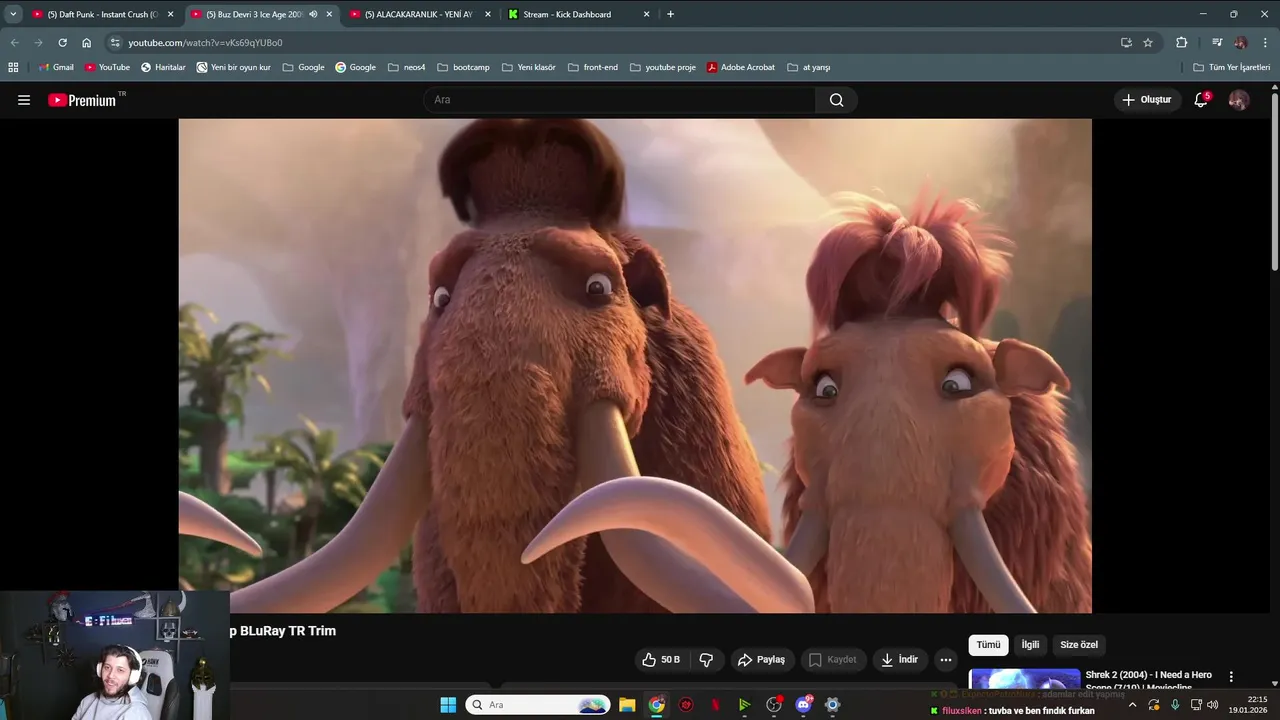Open the YouTube hamburger guide menu
Image resolution: width=1280 pixels, height=720 pixels.
24,100
